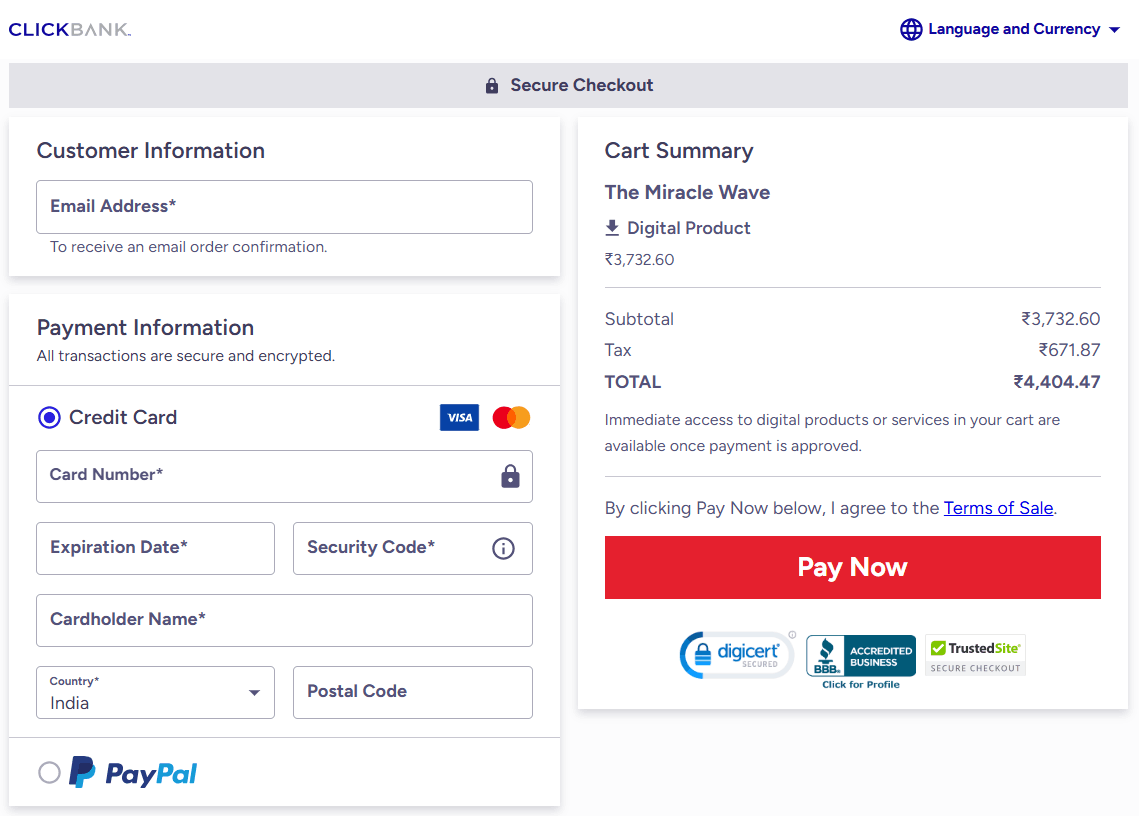Click the TrustedSite secure checkout badge
This screenshot has width=1139, height=816.
click(975, 655)
